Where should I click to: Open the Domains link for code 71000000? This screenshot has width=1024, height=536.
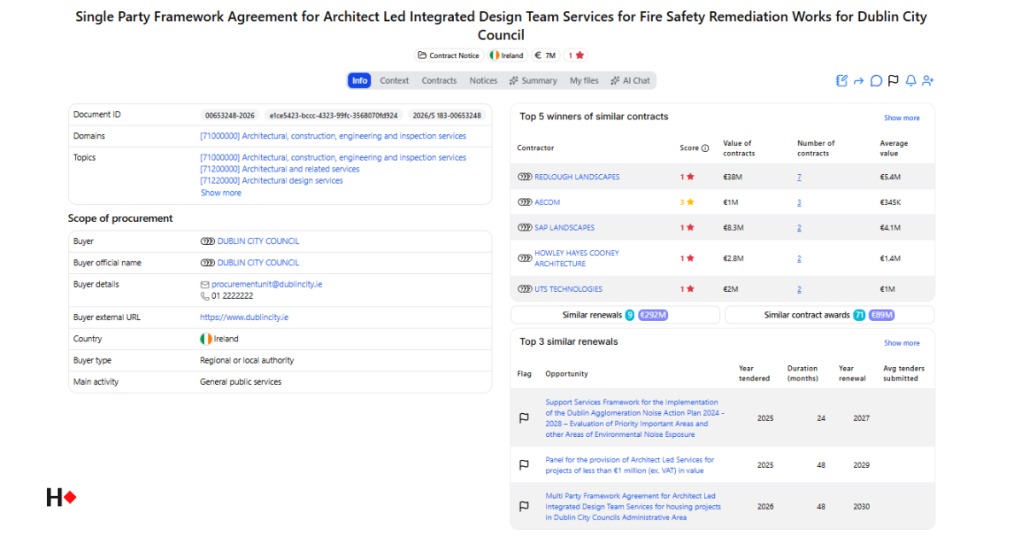pos(333,136)
